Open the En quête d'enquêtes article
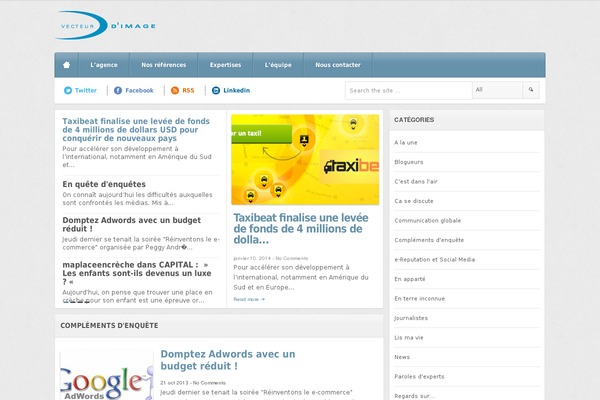 (104, 184)
